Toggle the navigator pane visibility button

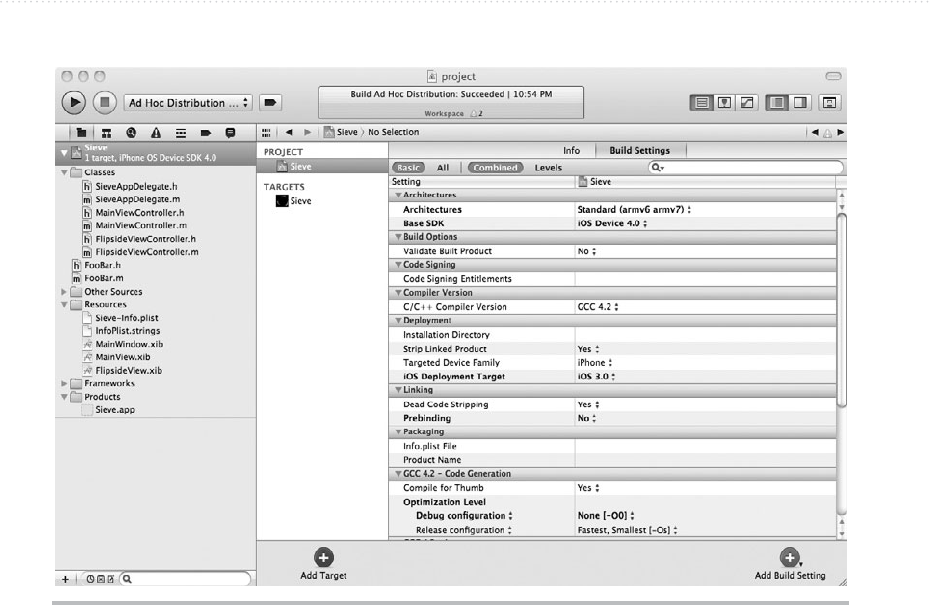click(x=777, y=103)
